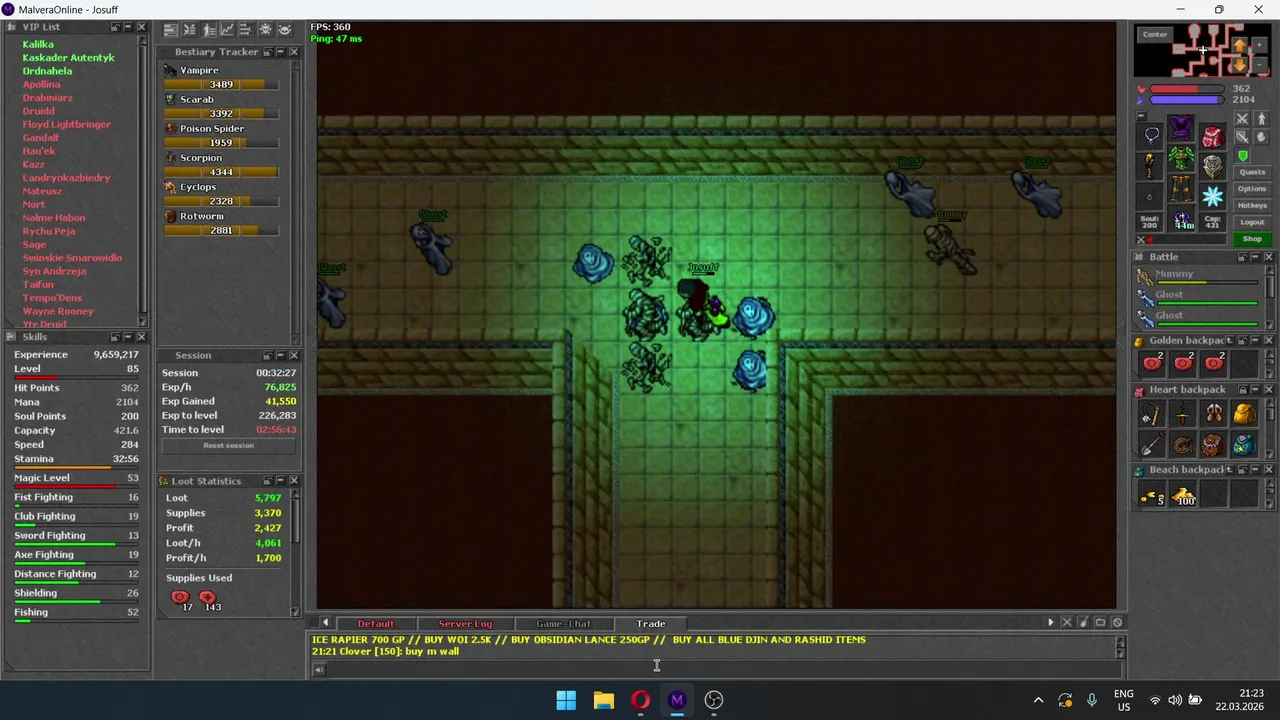Open the Options window

(1252, 189)
